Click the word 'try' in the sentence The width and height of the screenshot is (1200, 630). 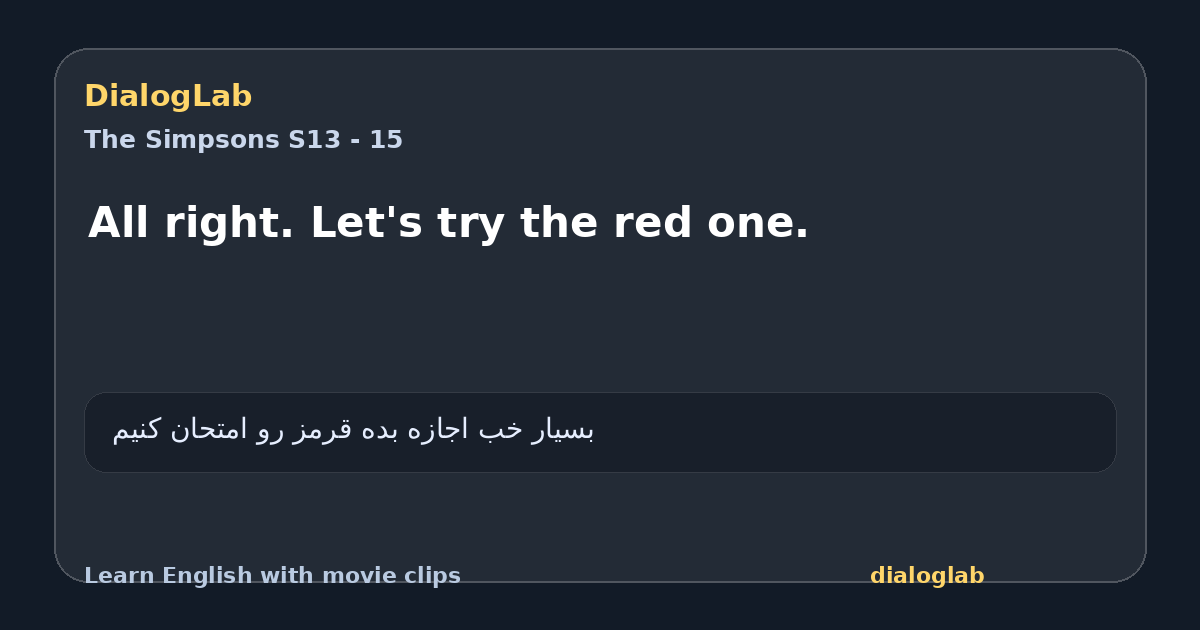pos(470,224)
